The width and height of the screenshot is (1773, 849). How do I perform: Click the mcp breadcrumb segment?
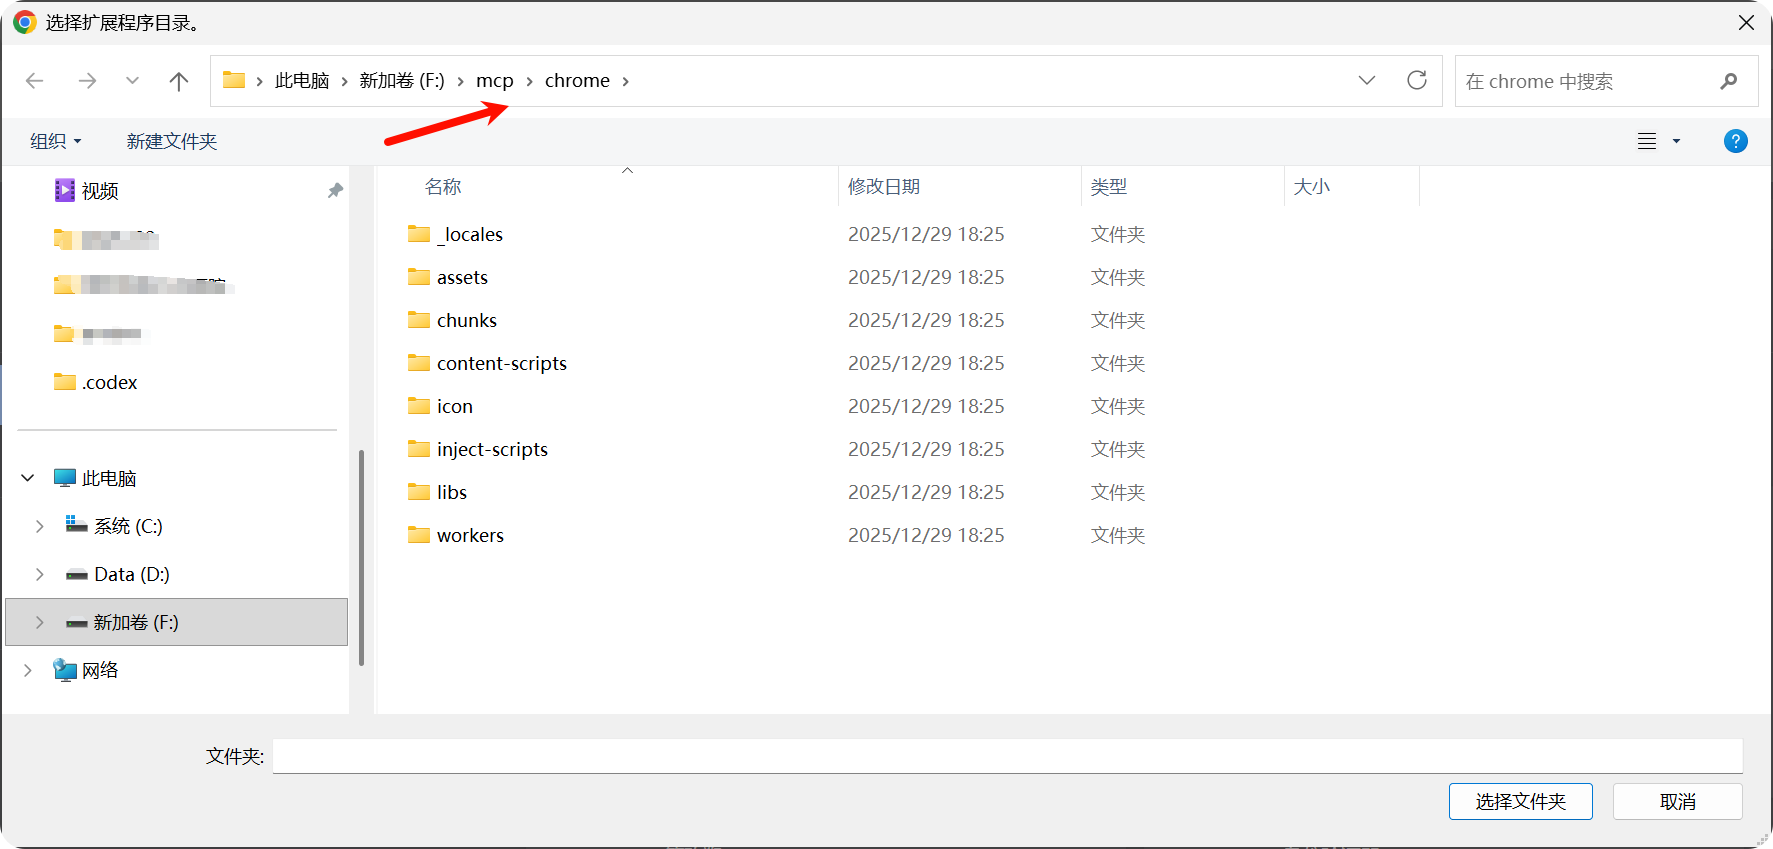(494, 81)
